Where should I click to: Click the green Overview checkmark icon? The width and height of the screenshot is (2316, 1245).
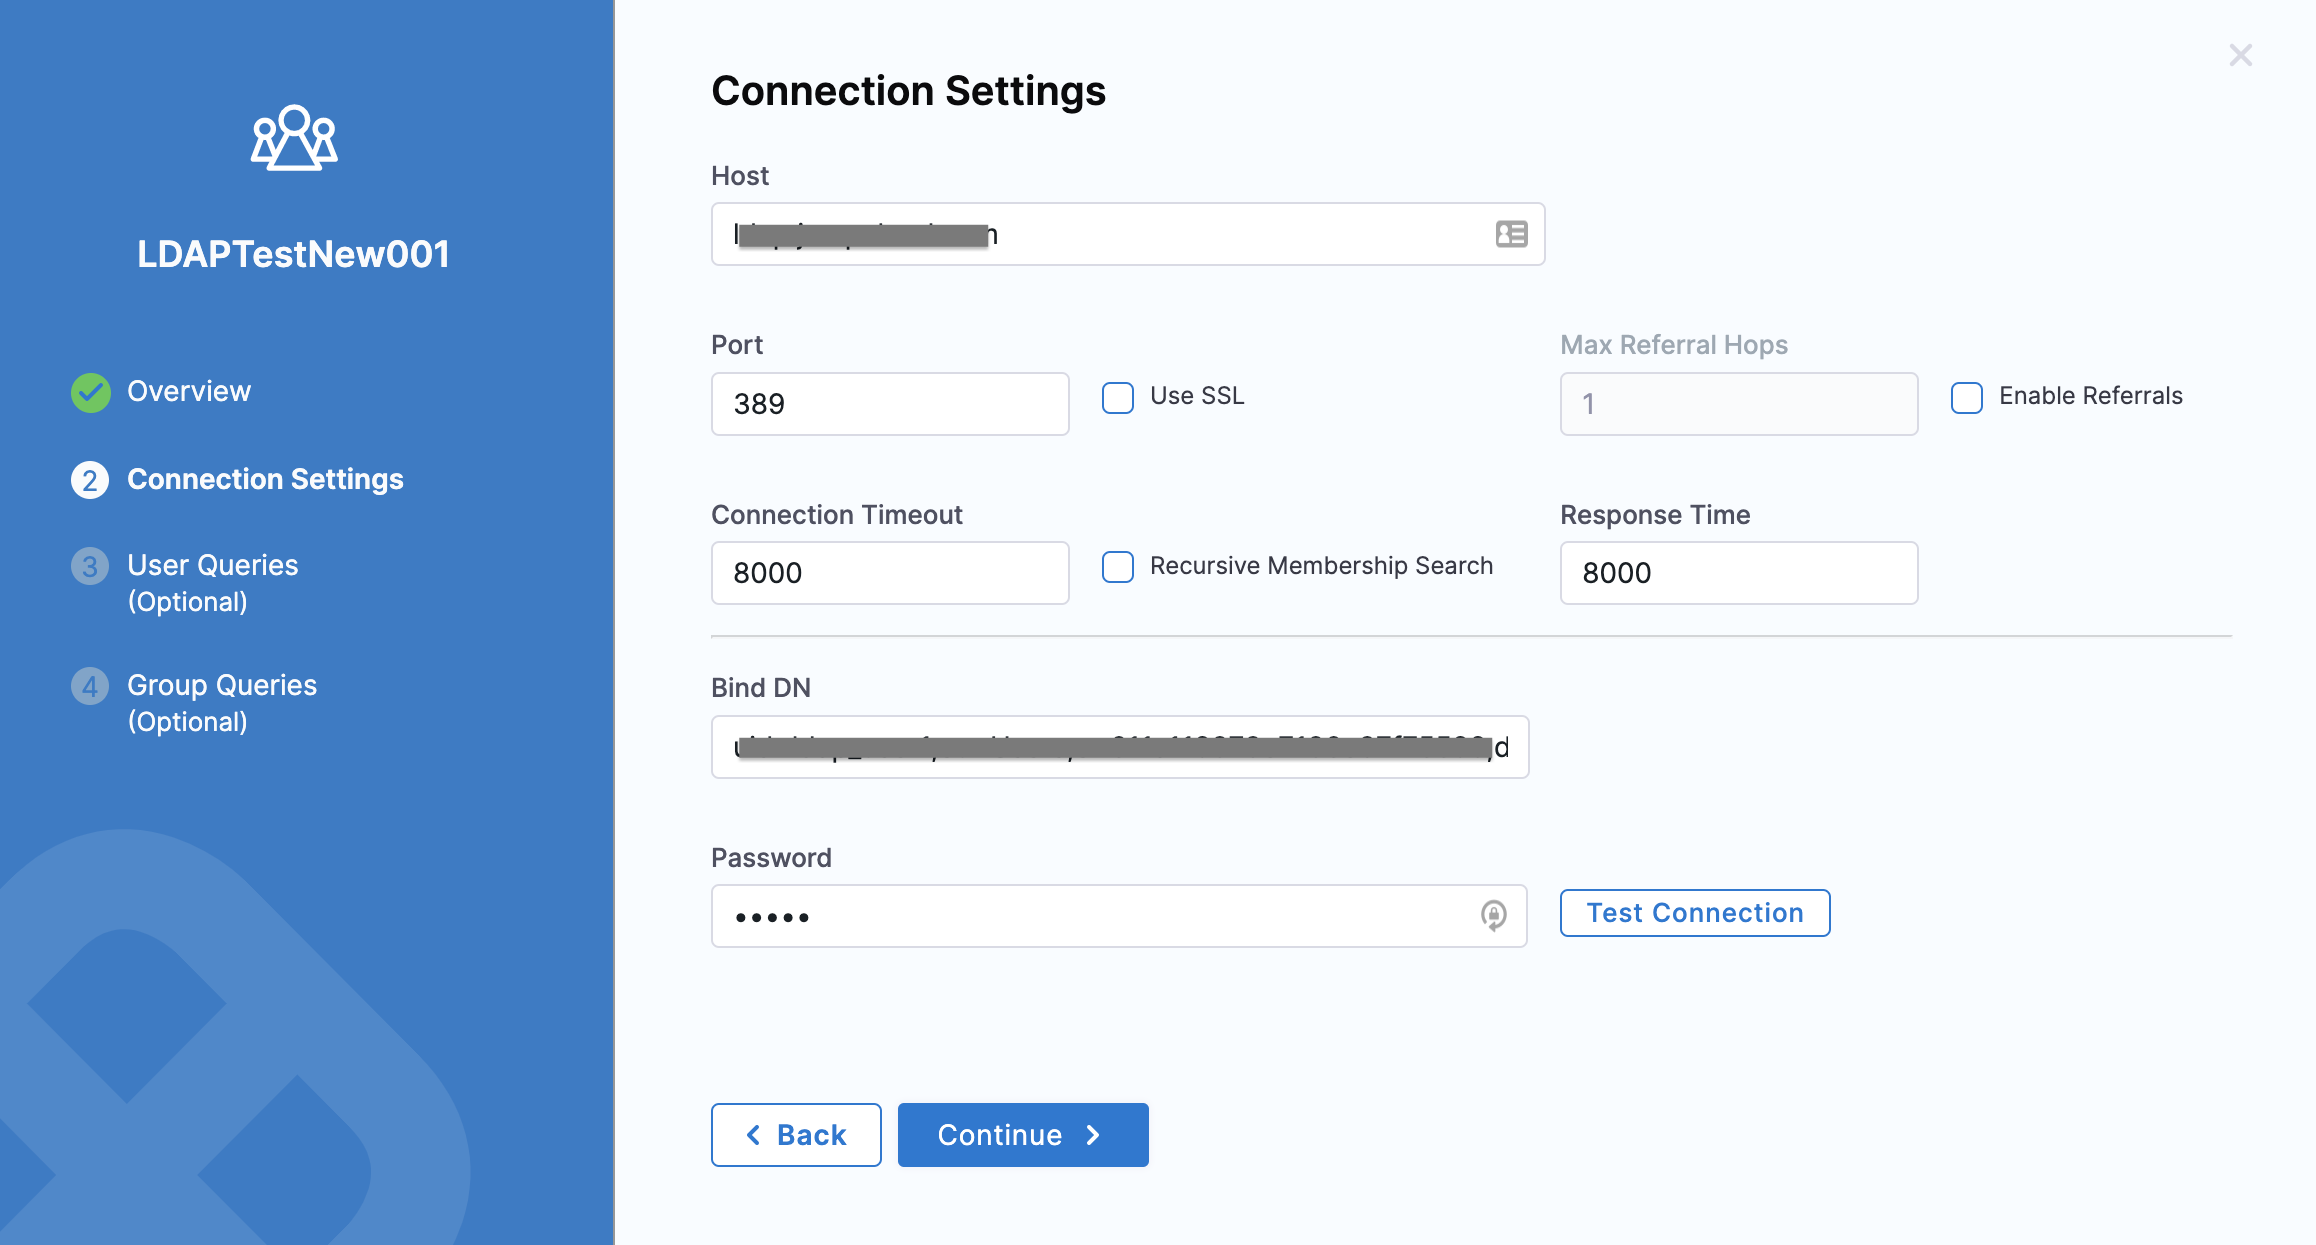(x=90, y=392)
